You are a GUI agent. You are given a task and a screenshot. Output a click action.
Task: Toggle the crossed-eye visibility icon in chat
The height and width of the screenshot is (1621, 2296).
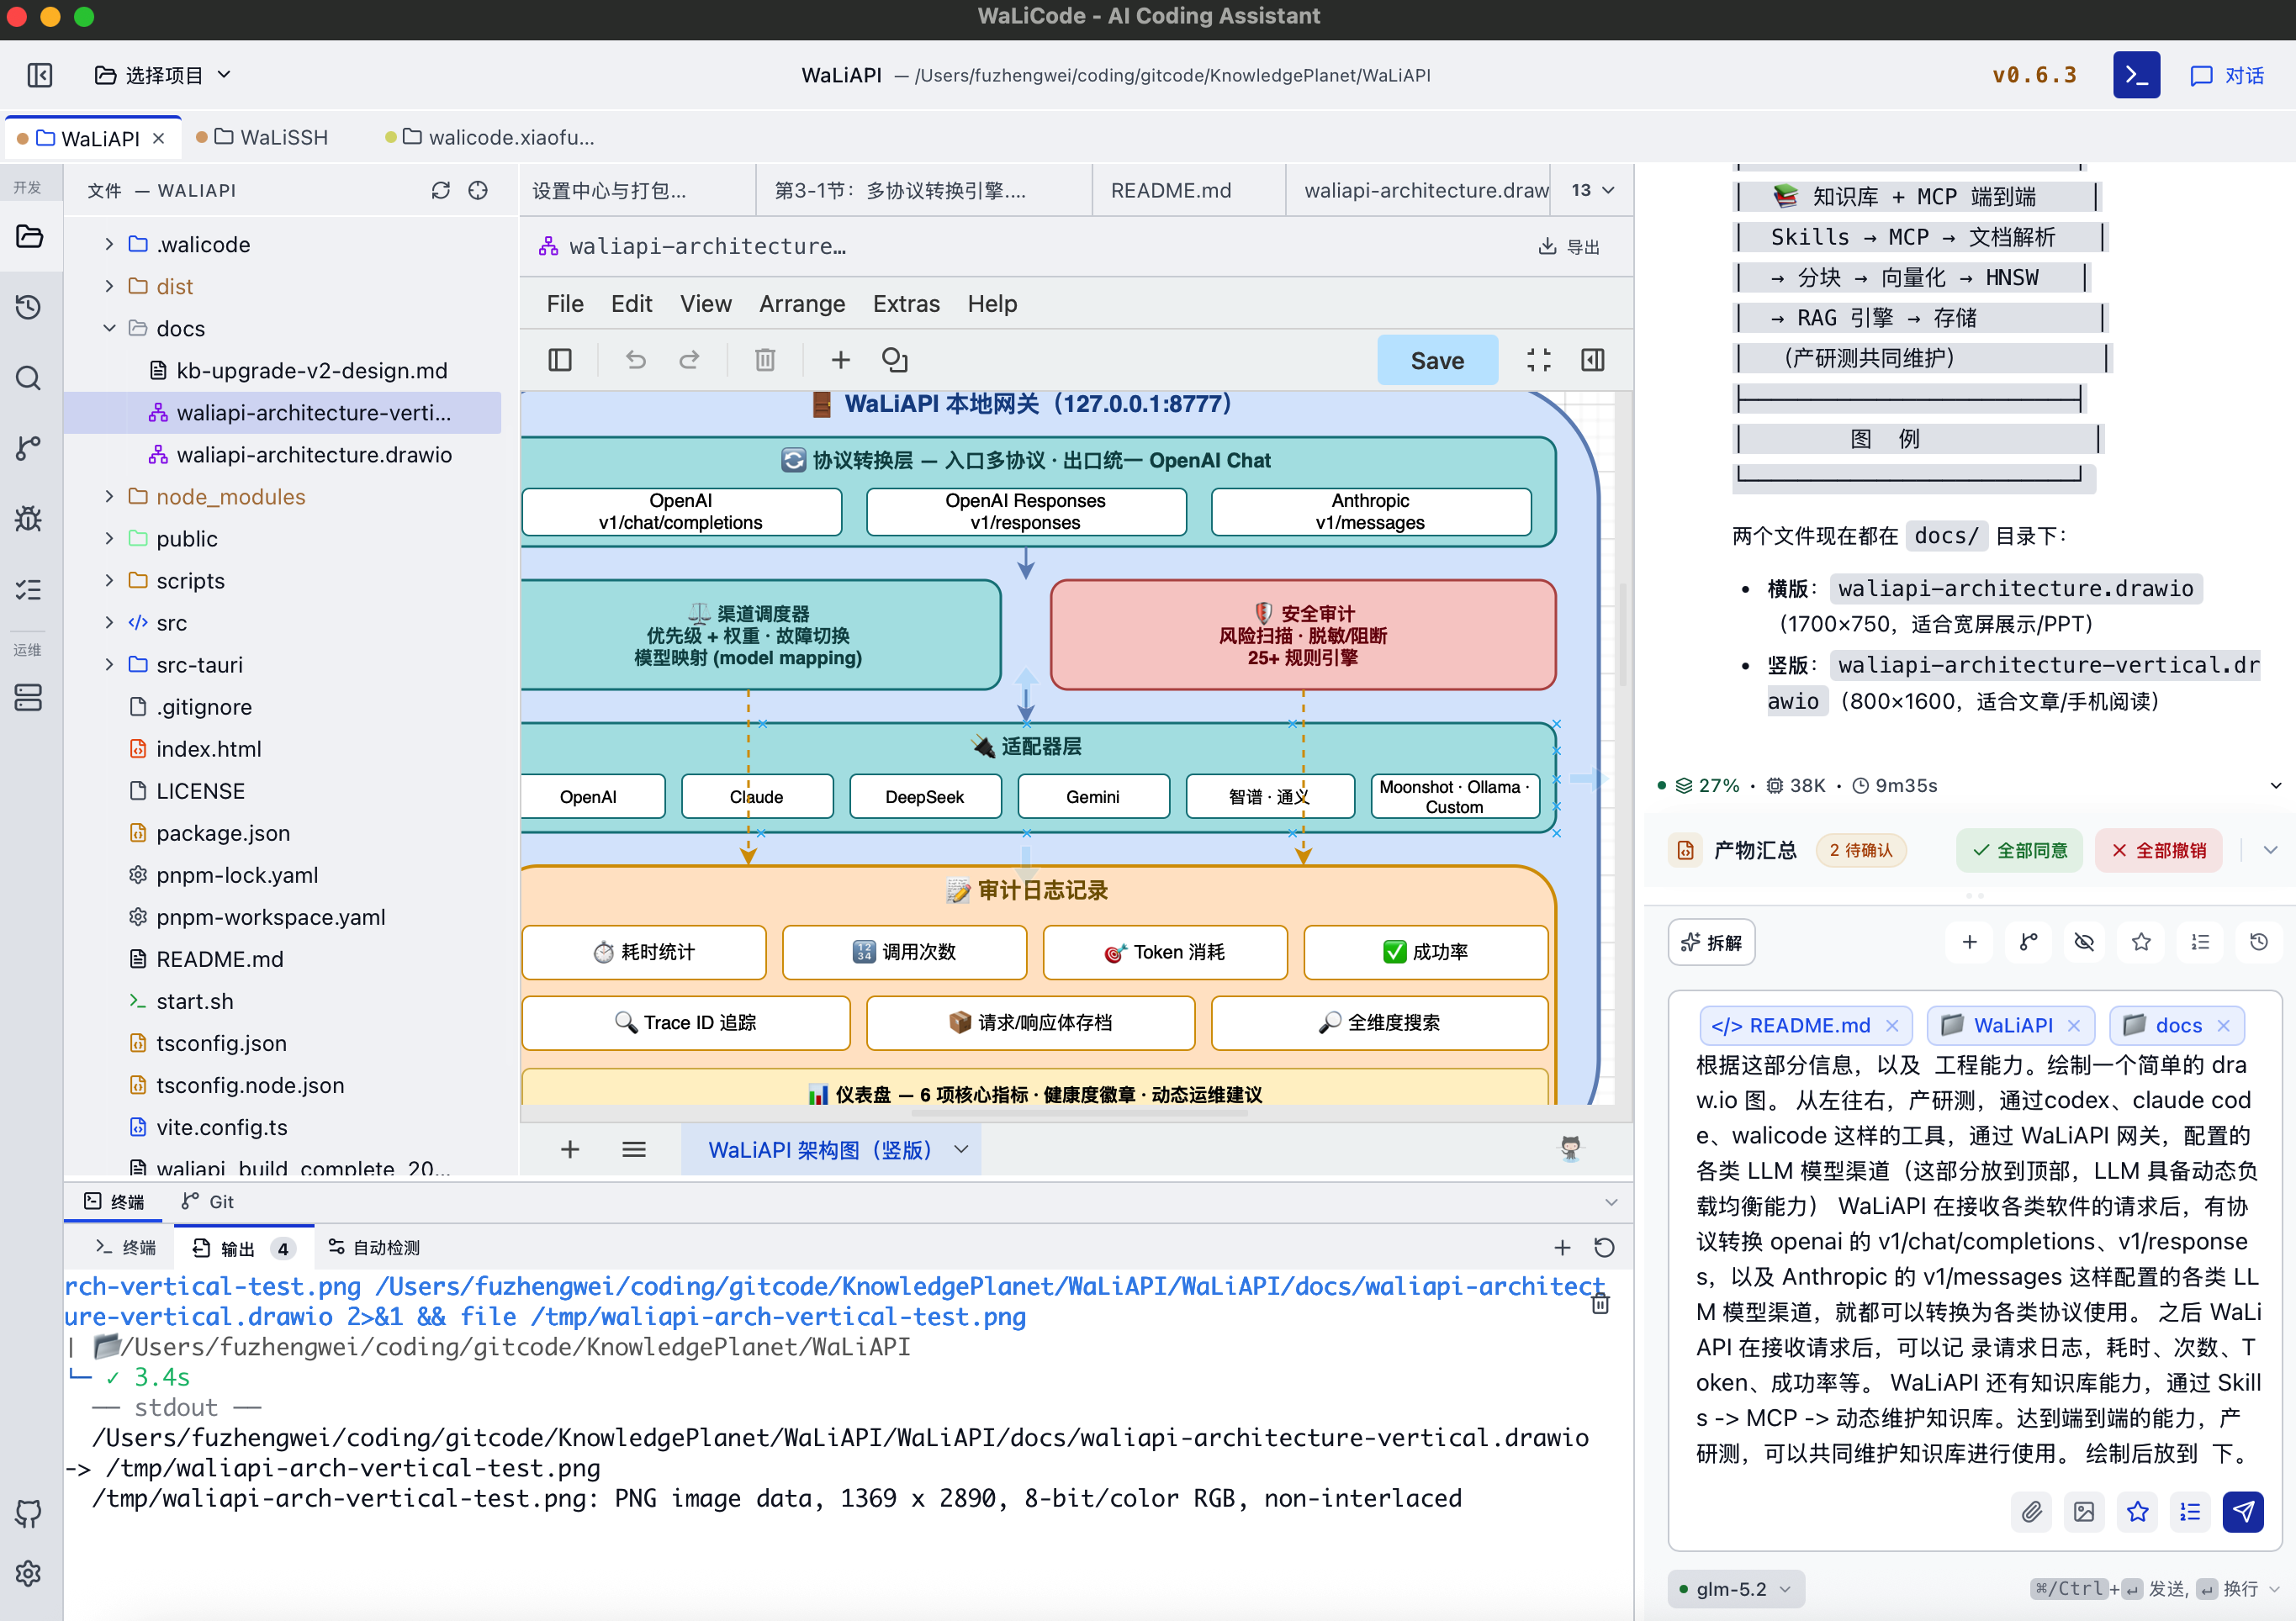pos(2084,942)
